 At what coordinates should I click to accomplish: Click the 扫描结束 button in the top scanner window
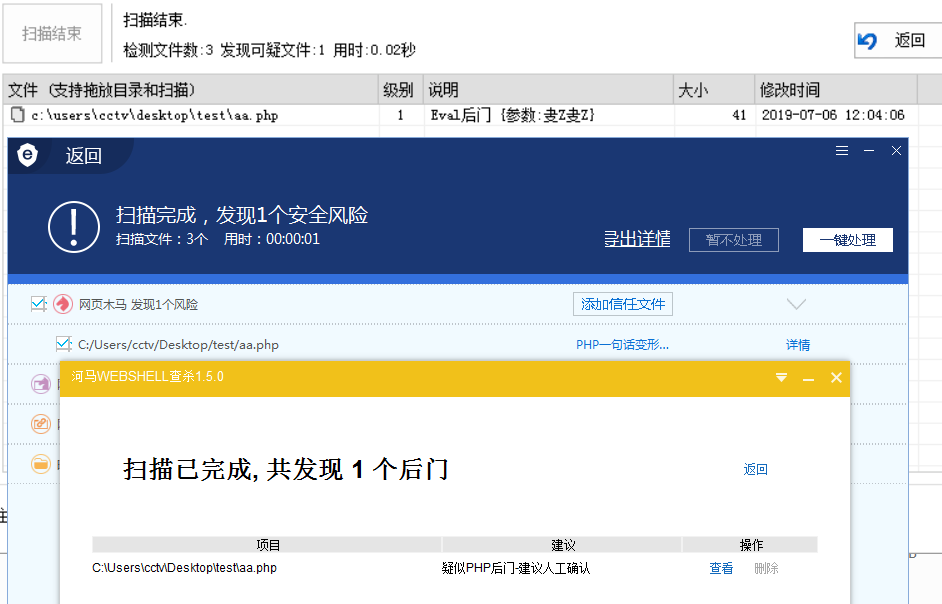click(x=52, y=34)
